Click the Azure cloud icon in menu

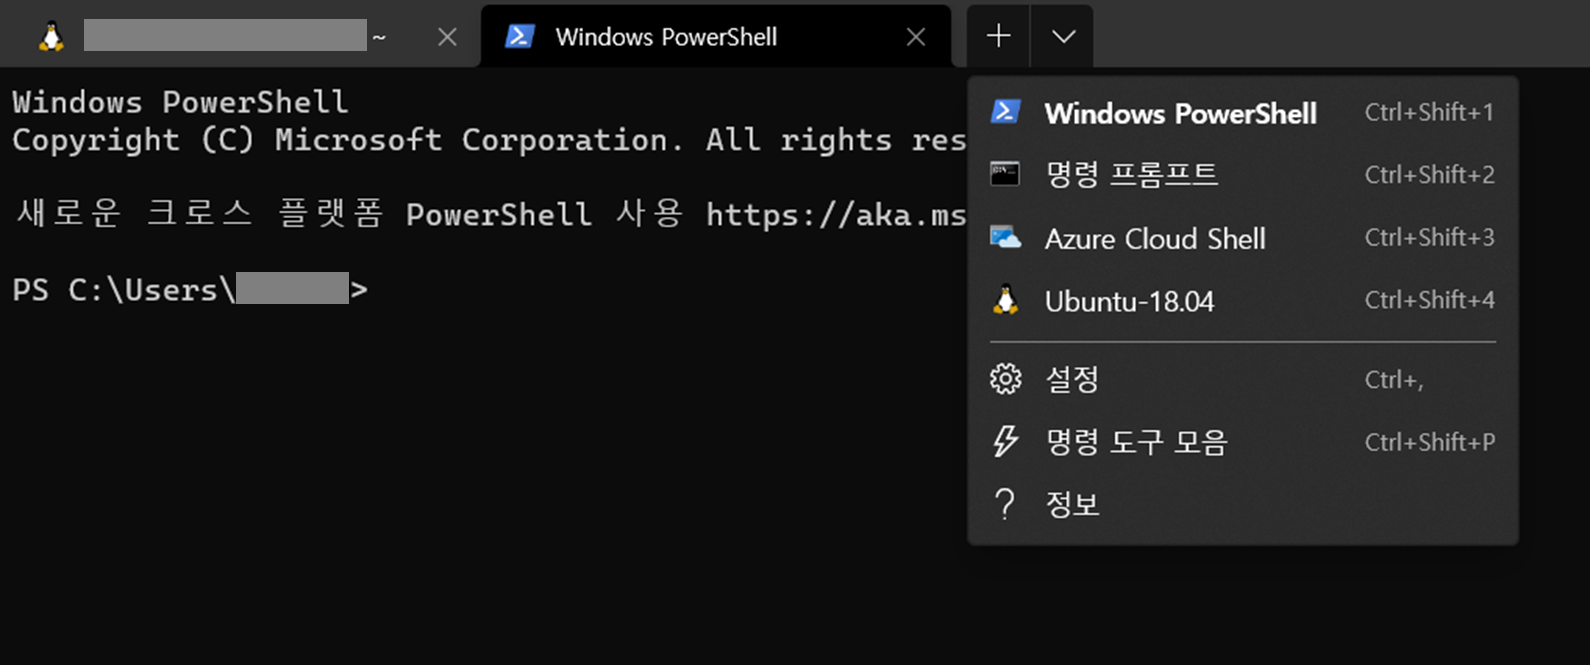(x=1005, y=238)
